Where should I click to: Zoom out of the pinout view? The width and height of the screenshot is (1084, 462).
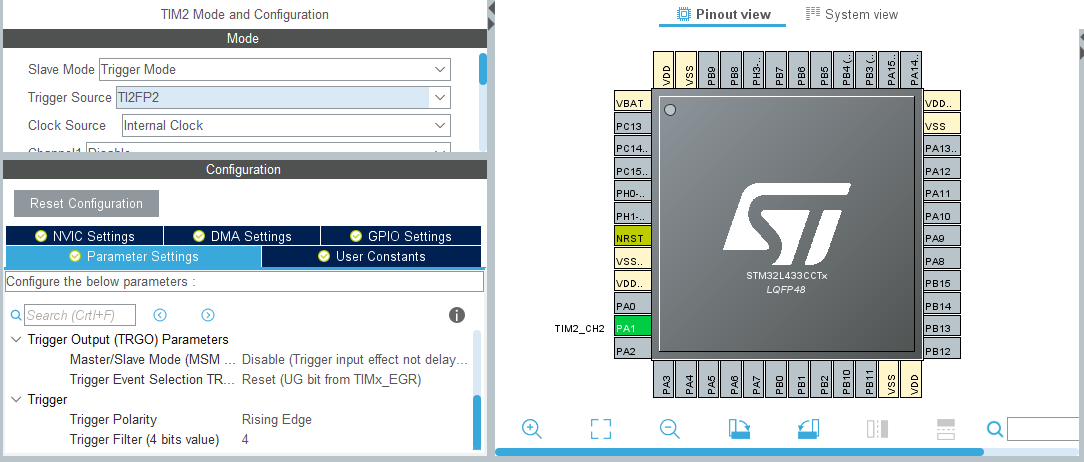(670, 429)
